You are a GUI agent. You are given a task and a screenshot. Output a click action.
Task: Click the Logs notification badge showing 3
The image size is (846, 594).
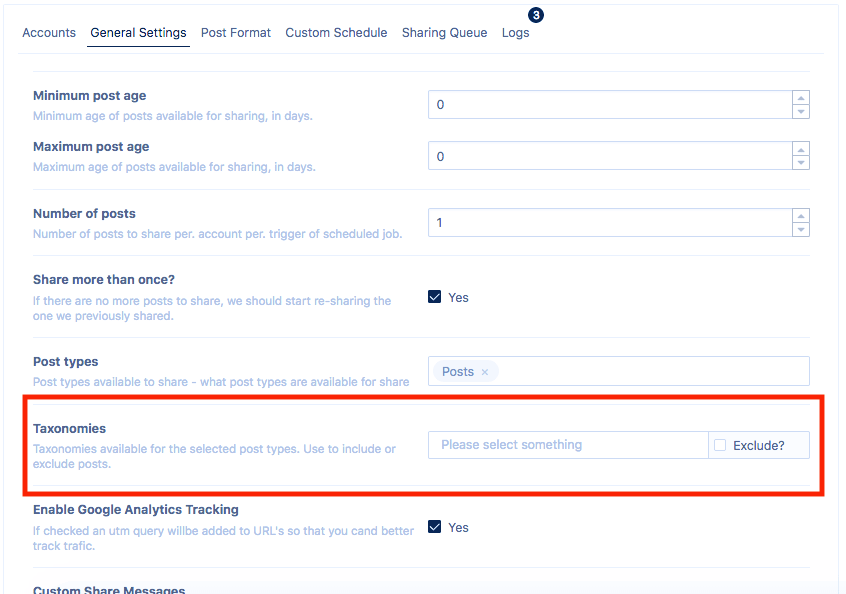pos(535,15)
